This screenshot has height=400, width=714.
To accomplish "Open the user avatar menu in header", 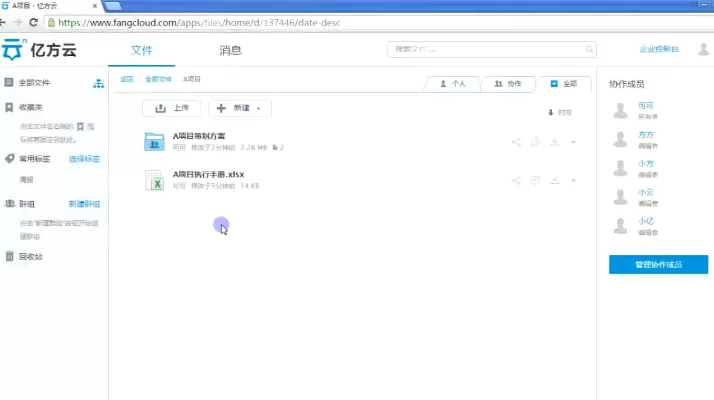I will [704, 49].
